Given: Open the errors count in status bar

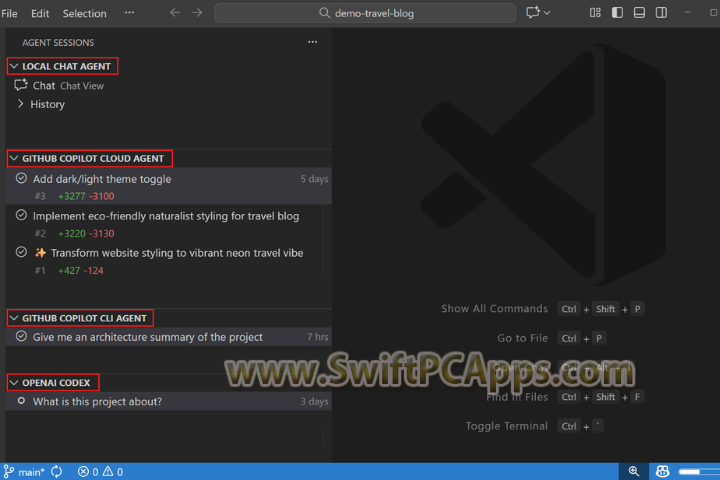Looking at the screenshot, I should pos(88,472).
